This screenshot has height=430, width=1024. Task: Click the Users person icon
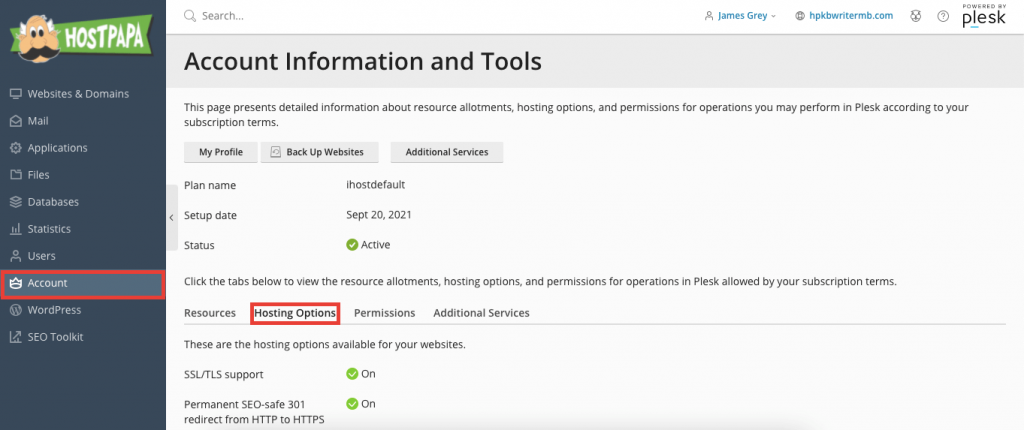pyautogui.click(x=16, y=256)
